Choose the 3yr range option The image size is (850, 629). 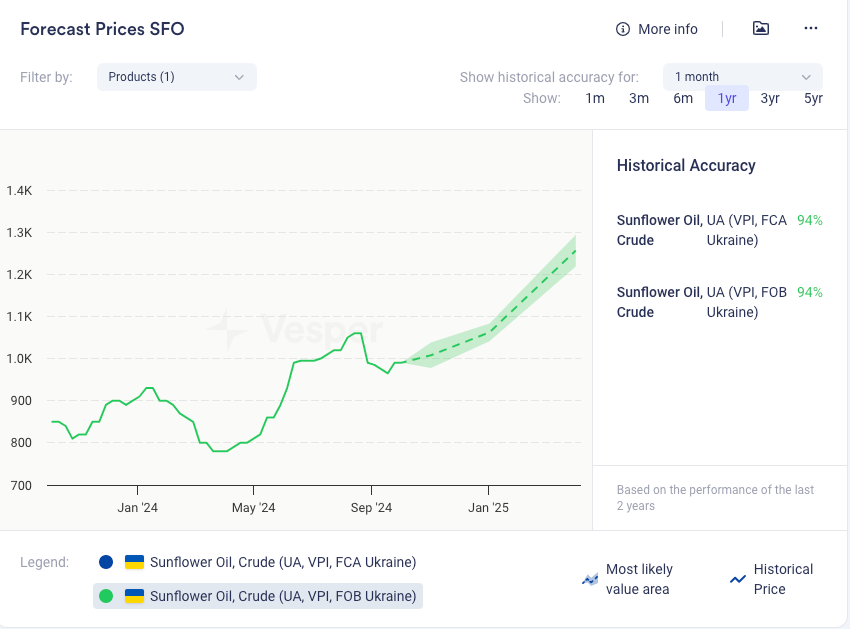[x=770, y=98]
